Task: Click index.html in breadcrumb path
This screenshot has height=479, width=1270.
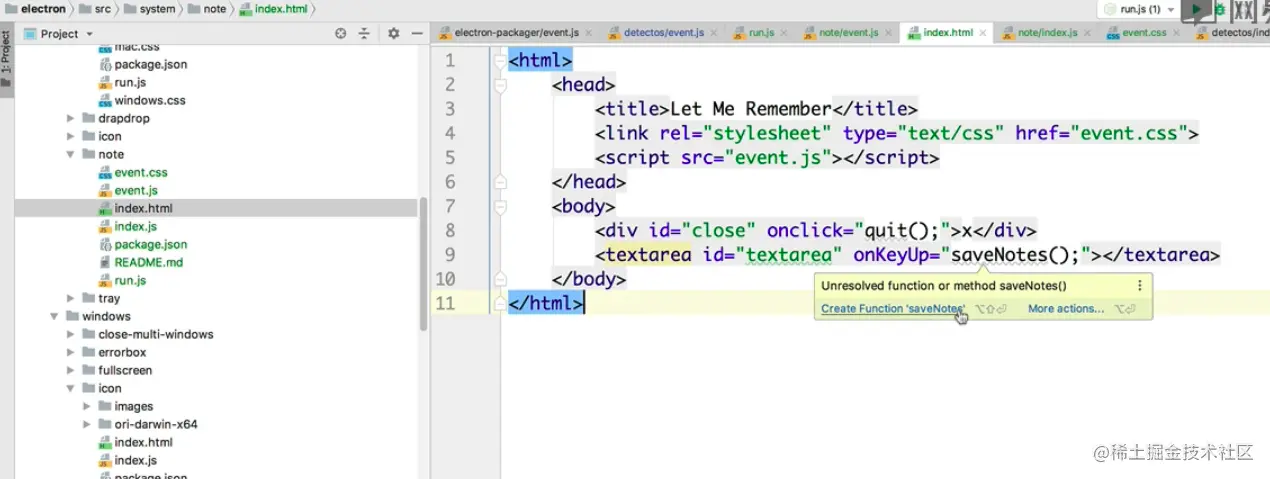Action: pyautogui.click(x=275, y=9)
